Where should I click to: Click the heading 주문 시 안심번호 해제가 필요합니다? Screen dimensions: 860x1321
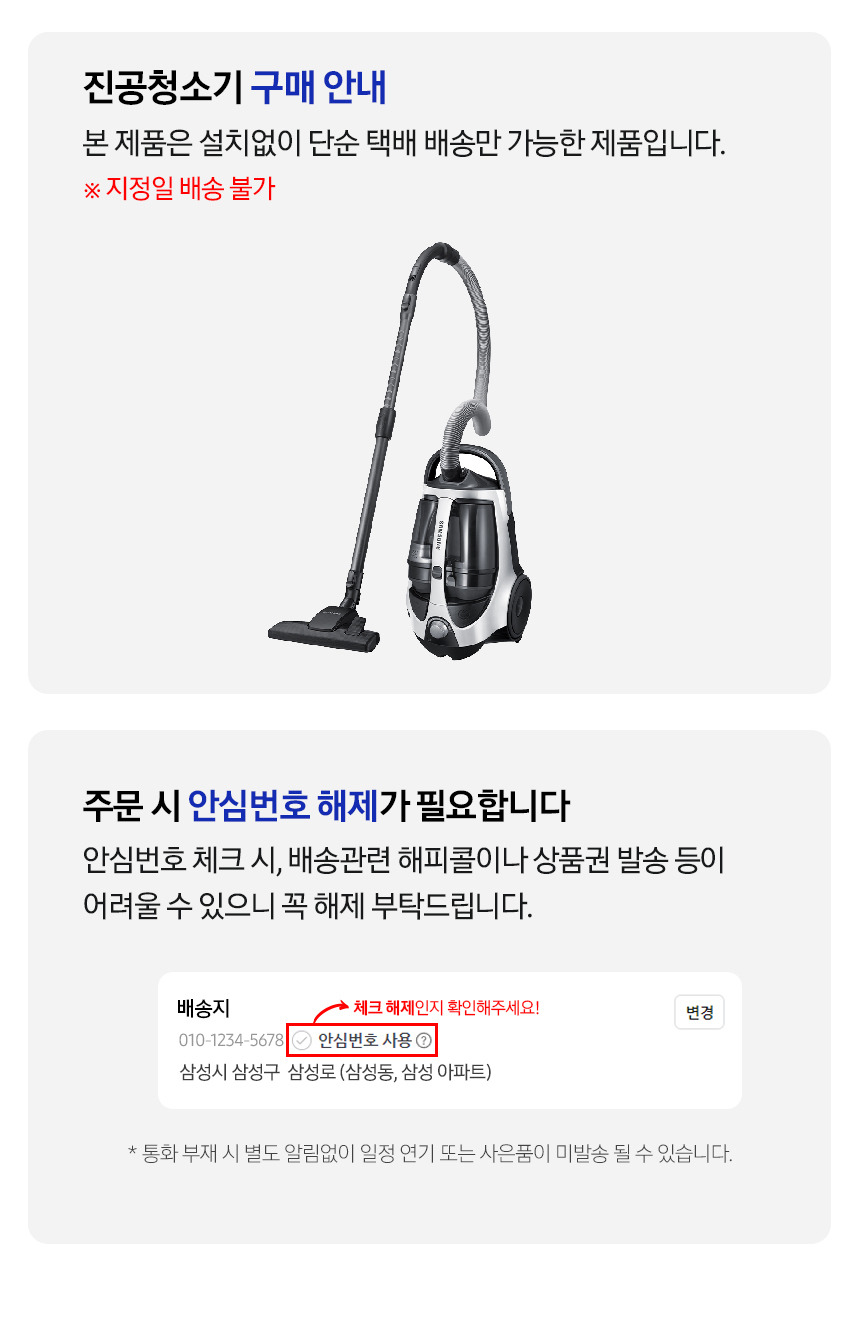pos(326,804)
